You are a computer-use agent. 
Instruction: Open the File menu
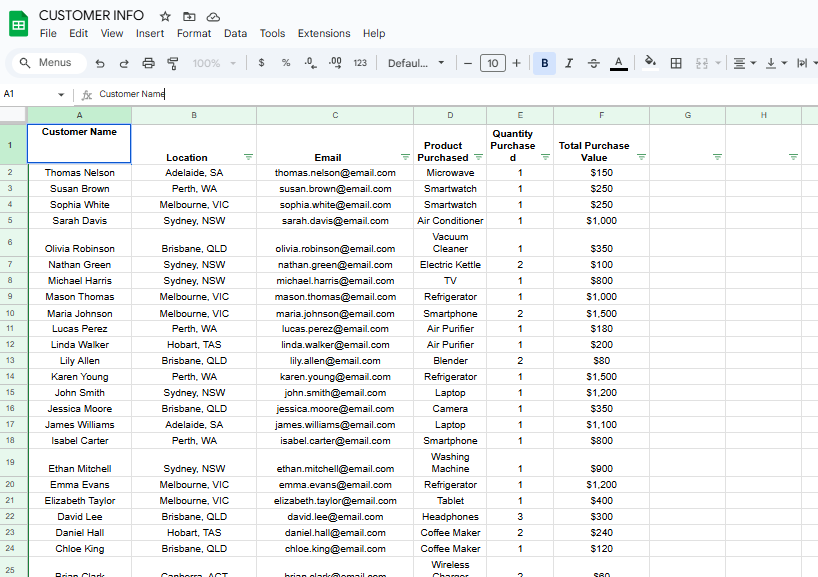pyautogui.click(x=48, y=33)
